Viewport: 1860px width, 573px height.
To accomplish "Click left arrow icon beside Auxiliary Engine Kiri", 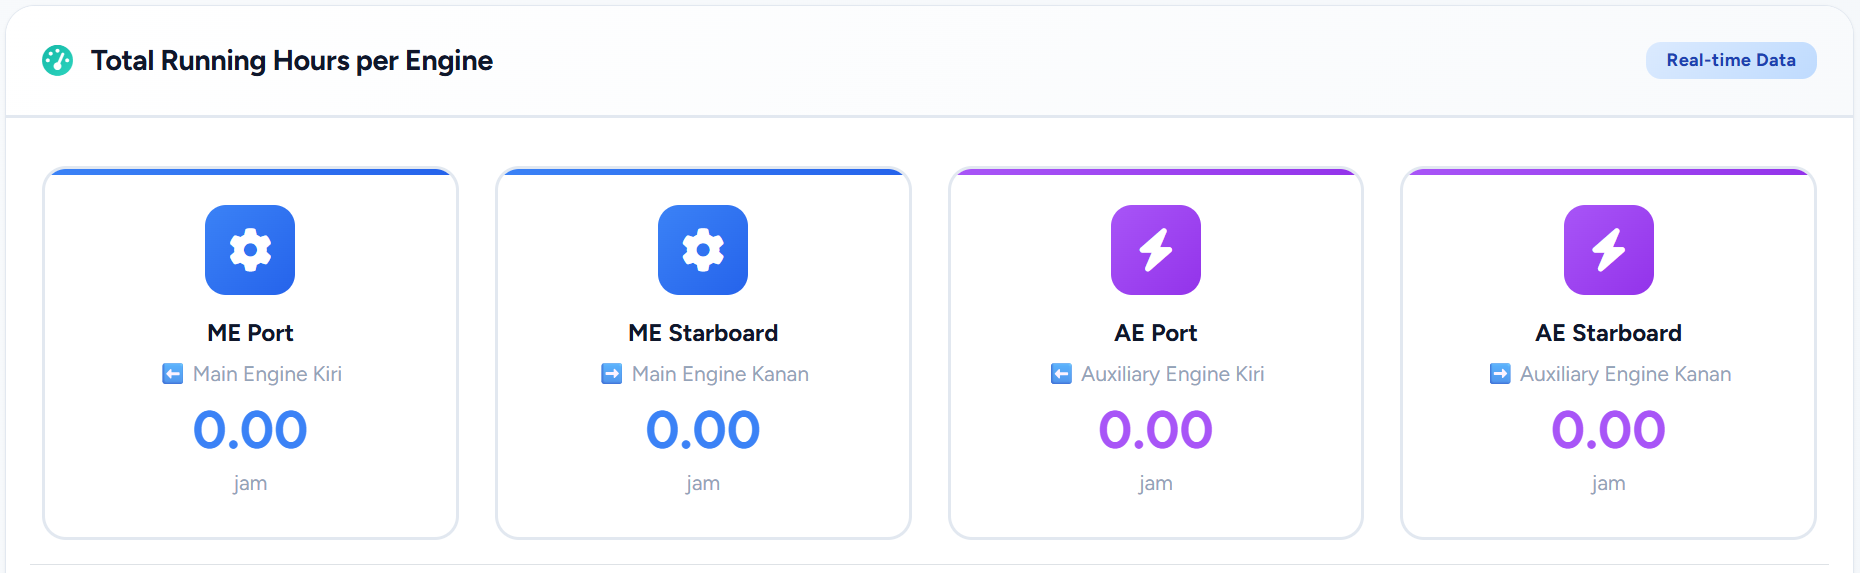I will [1061, 374].
